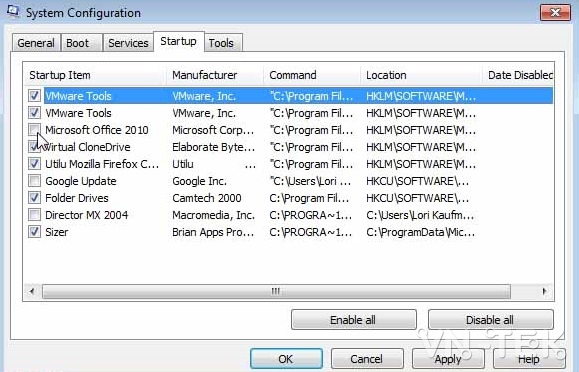The width and height of the screenshot is (579, 372).
Task: Uncheck the Virtual CloneDrive checkbox
Action: (34, 147)
